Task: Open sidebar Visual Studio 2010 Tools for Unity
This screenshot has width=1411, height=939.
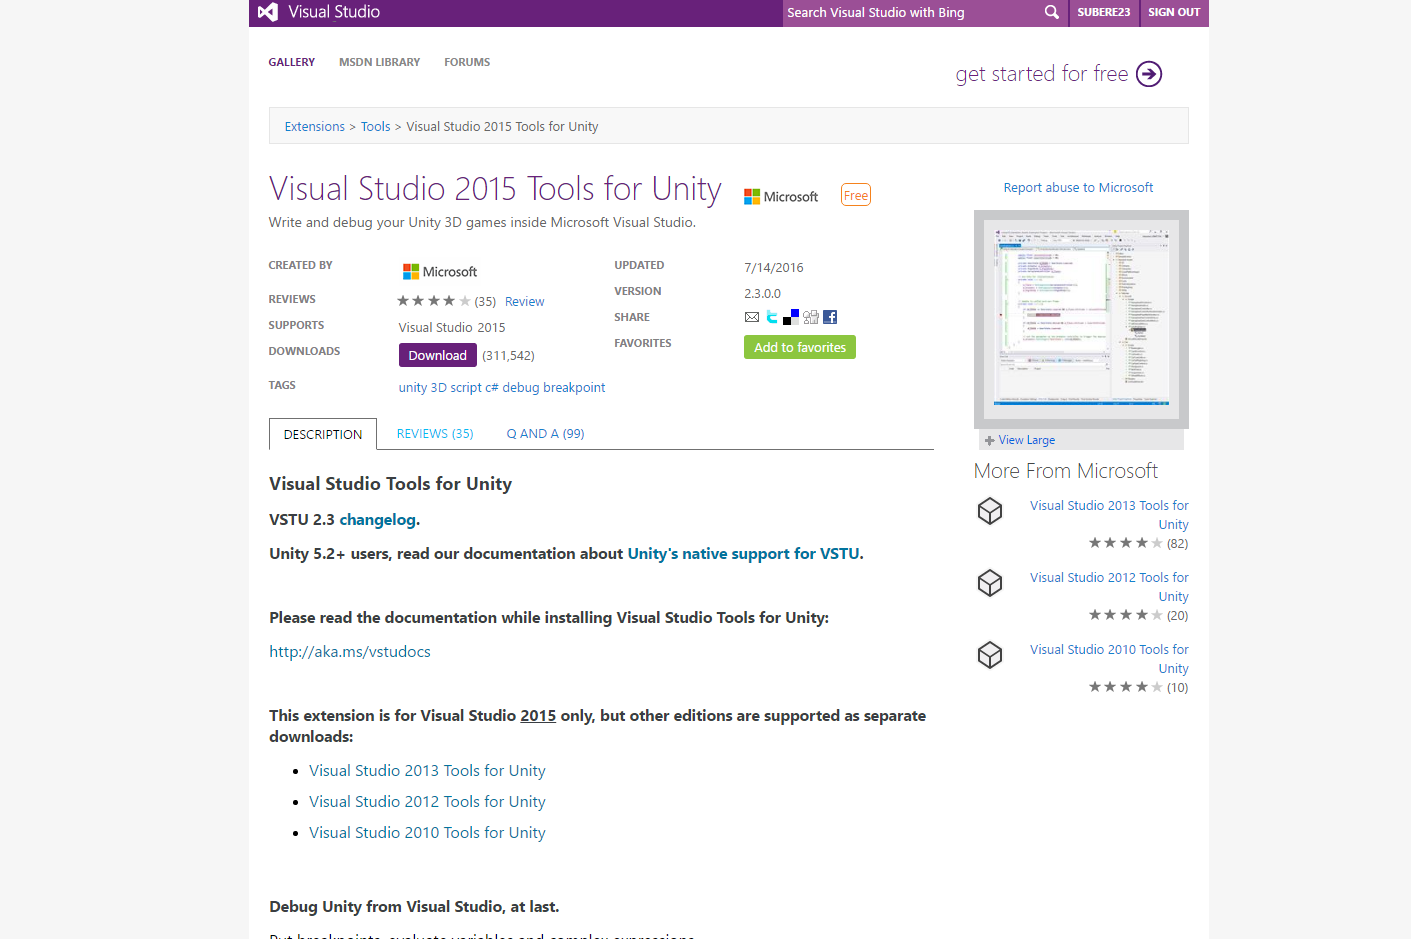Action: point(1109,659)
